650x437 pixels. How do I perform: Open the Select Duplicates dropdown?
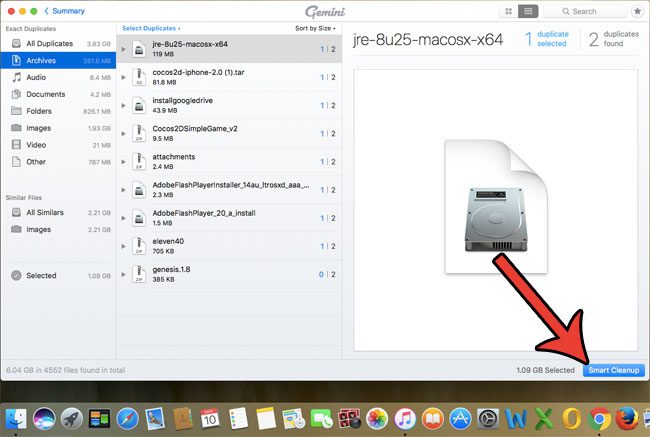click(151, 28)
